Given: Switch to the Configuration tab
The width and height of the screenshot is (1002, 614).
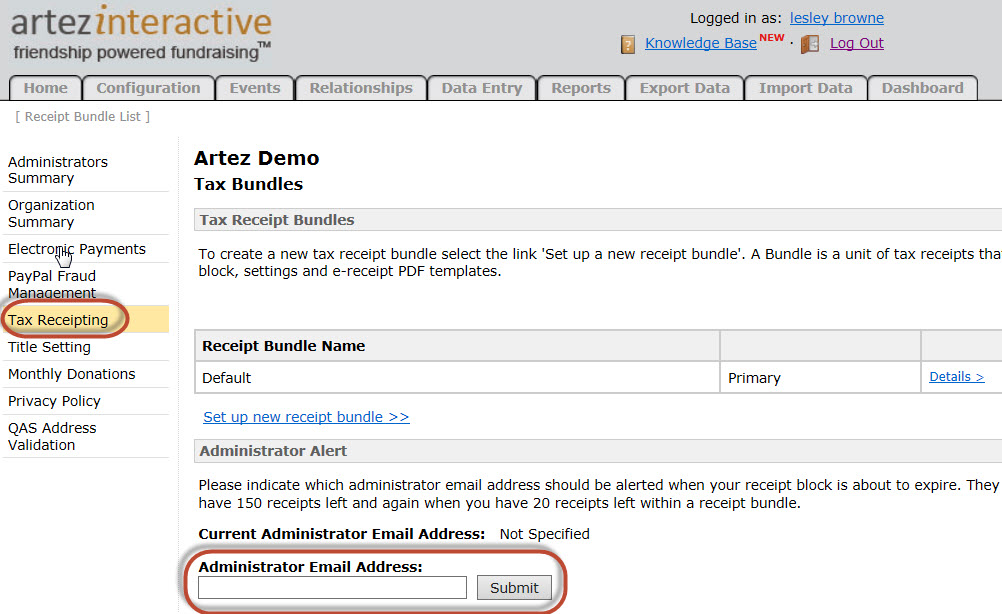Looking at the screenshot, I should point(148,88).
